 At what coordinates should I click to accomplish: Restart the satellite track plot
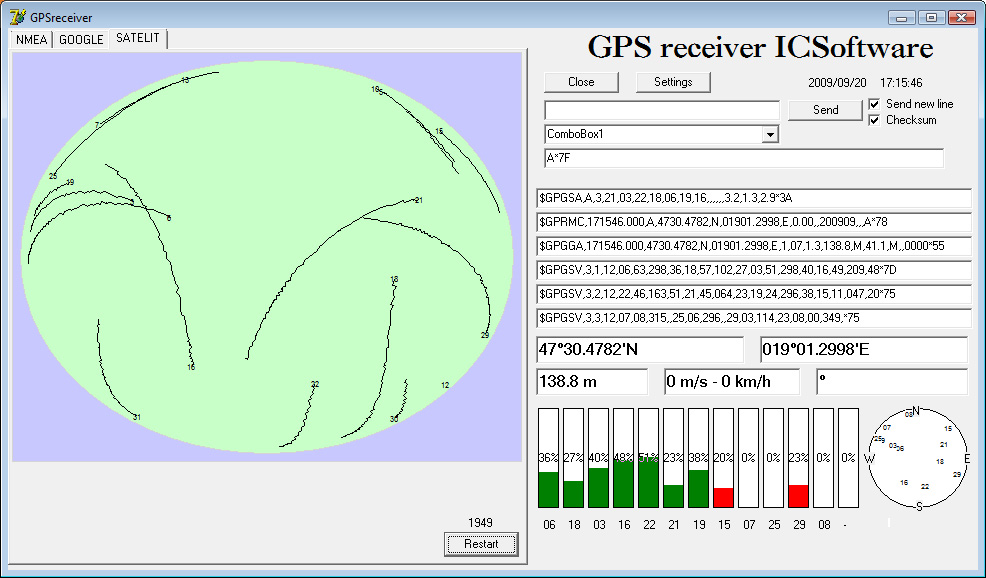pos(481,544)
